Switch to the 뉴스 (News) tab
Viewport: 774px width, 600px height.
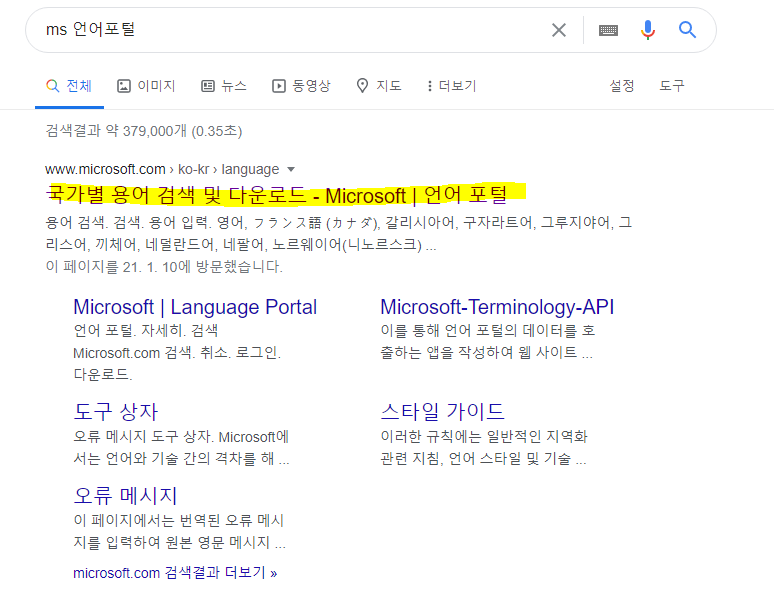tap(224, 86)
